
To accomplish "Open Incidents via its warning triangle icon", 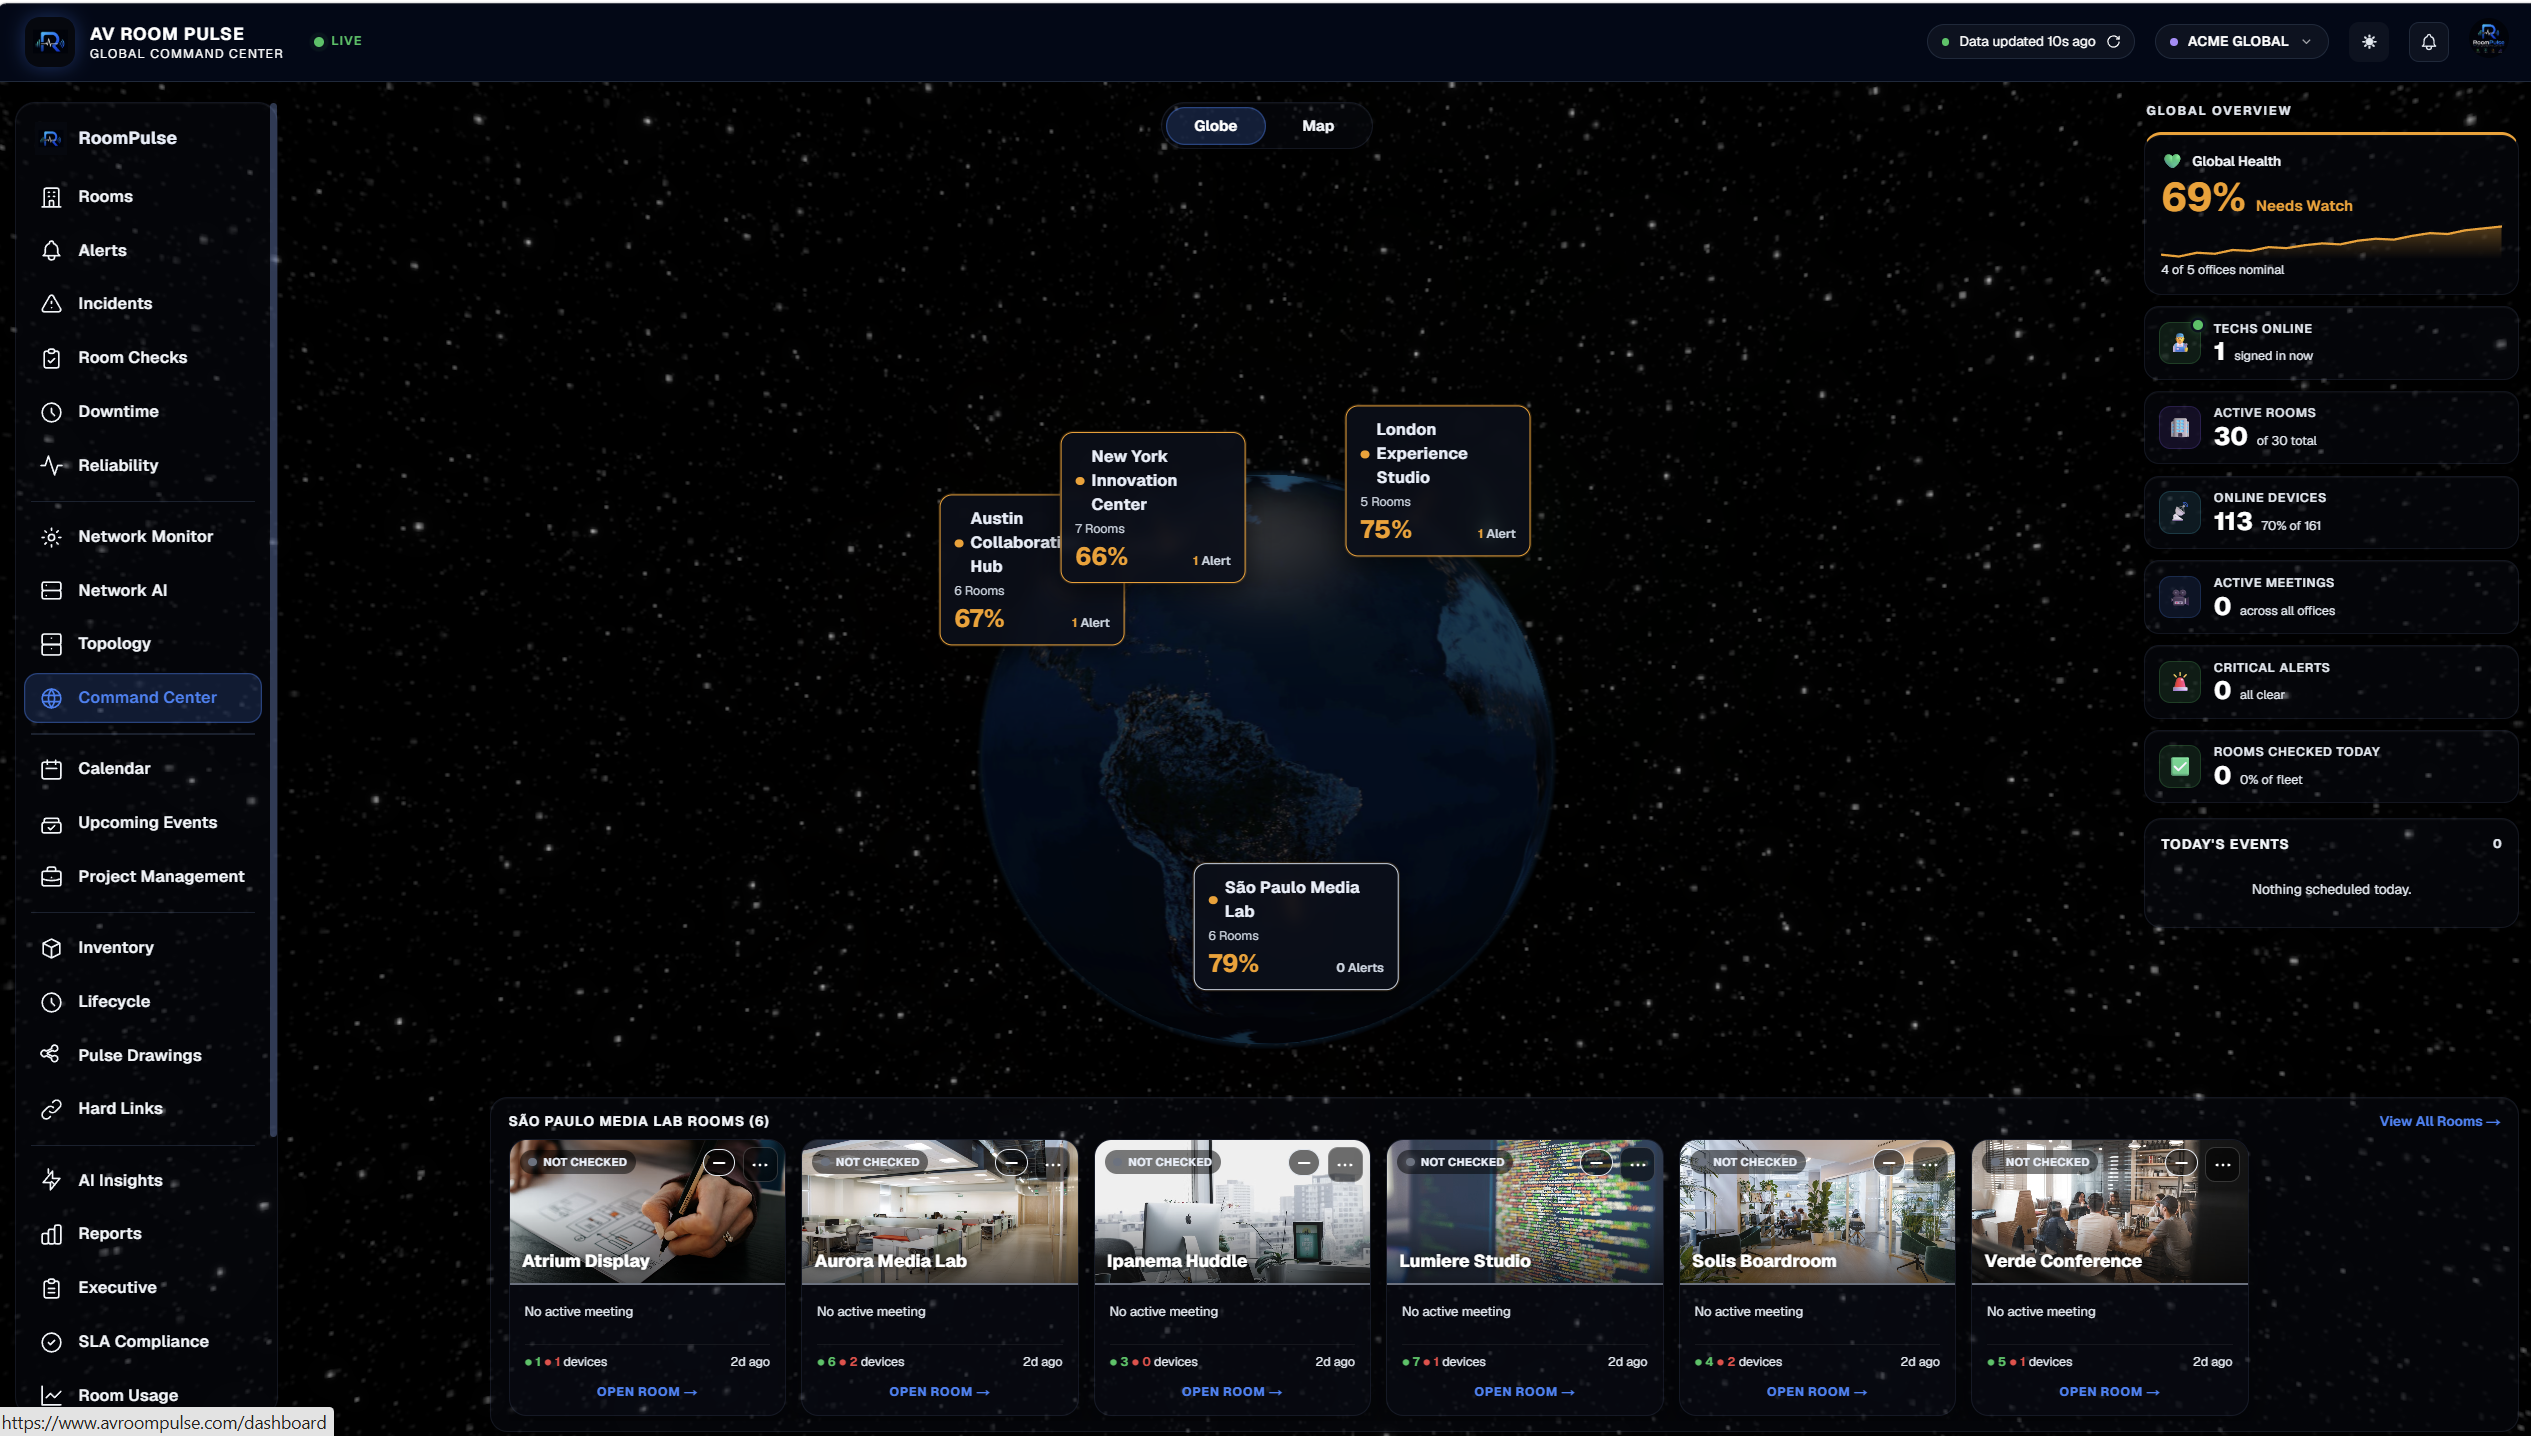I will point(51,304).
